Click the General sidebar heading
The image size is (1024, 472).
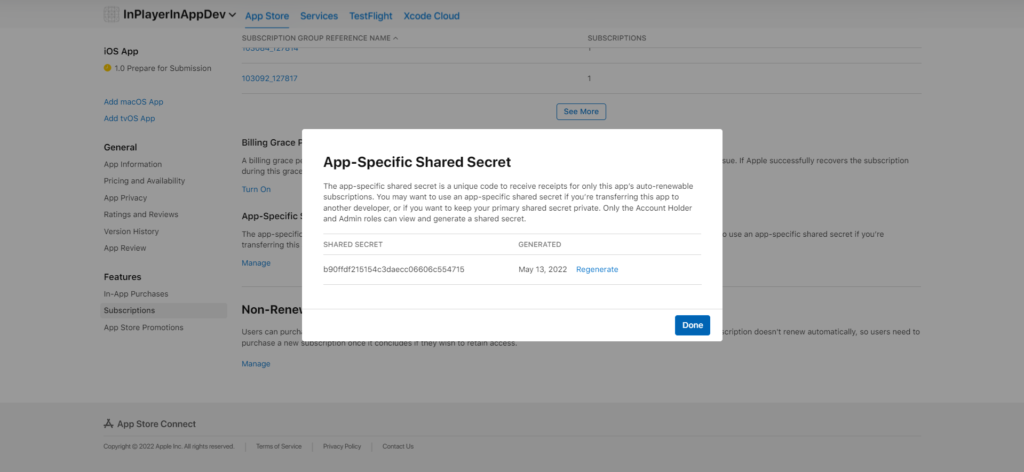(x=120, y=147)
